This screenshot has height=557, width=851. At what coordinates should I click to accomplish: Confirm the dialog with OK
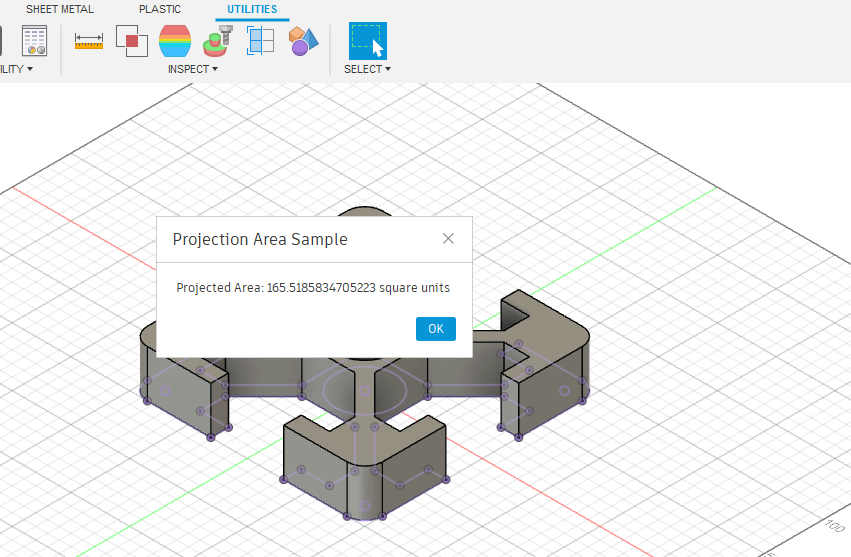436,329
